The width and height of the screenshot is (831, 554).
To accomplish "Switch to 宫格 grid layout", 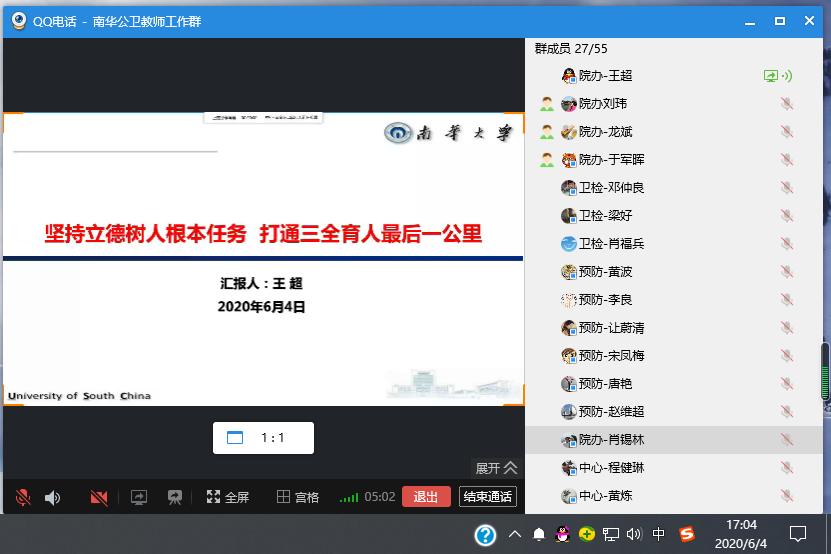I will tap(298, 497).
